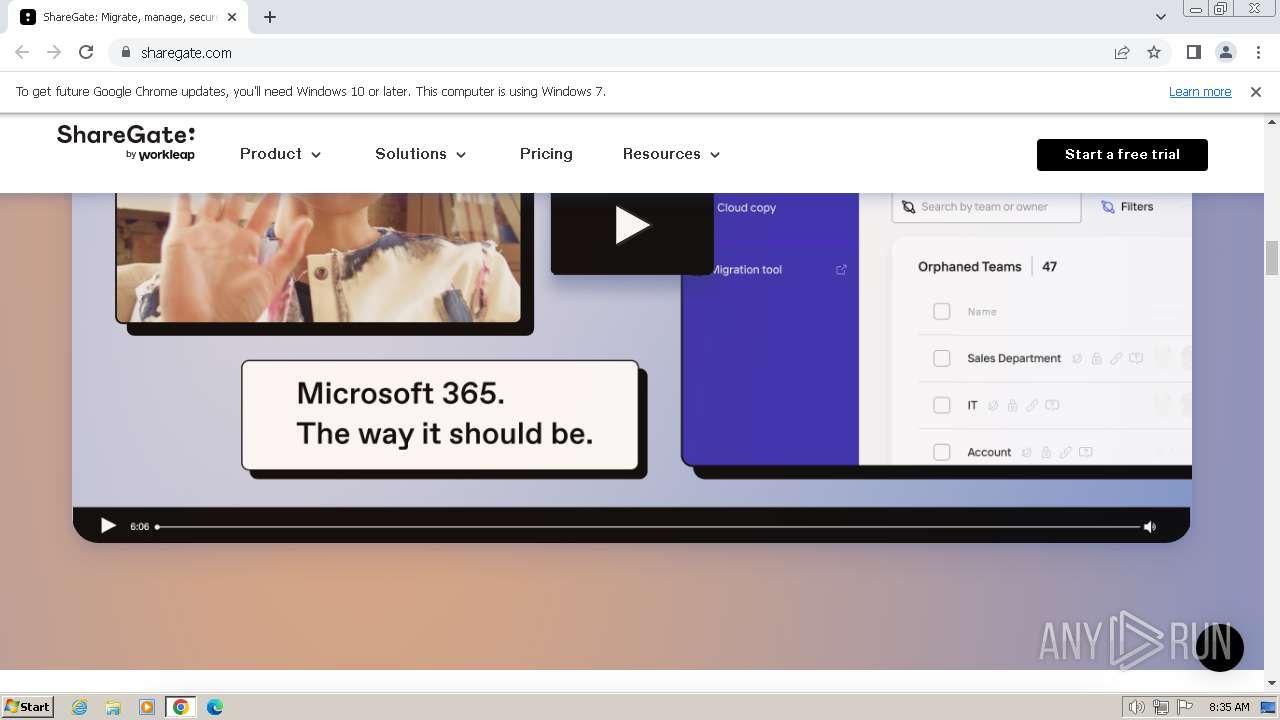Click the browser back arrow

22,52
